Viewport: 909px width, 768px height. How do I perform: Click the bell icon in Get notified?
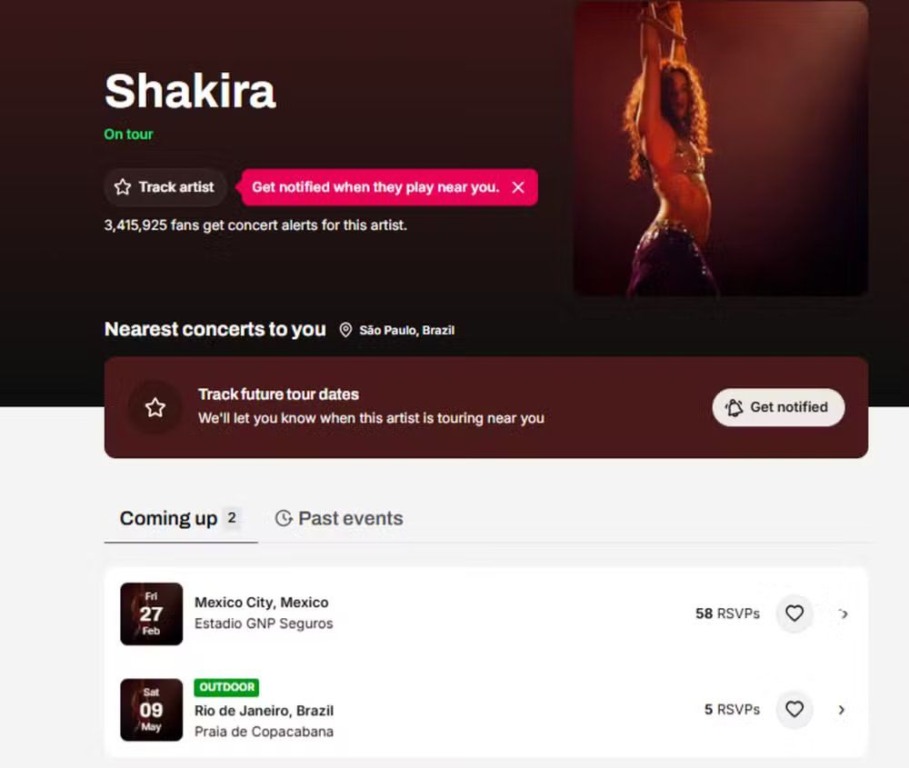[734, 407]
